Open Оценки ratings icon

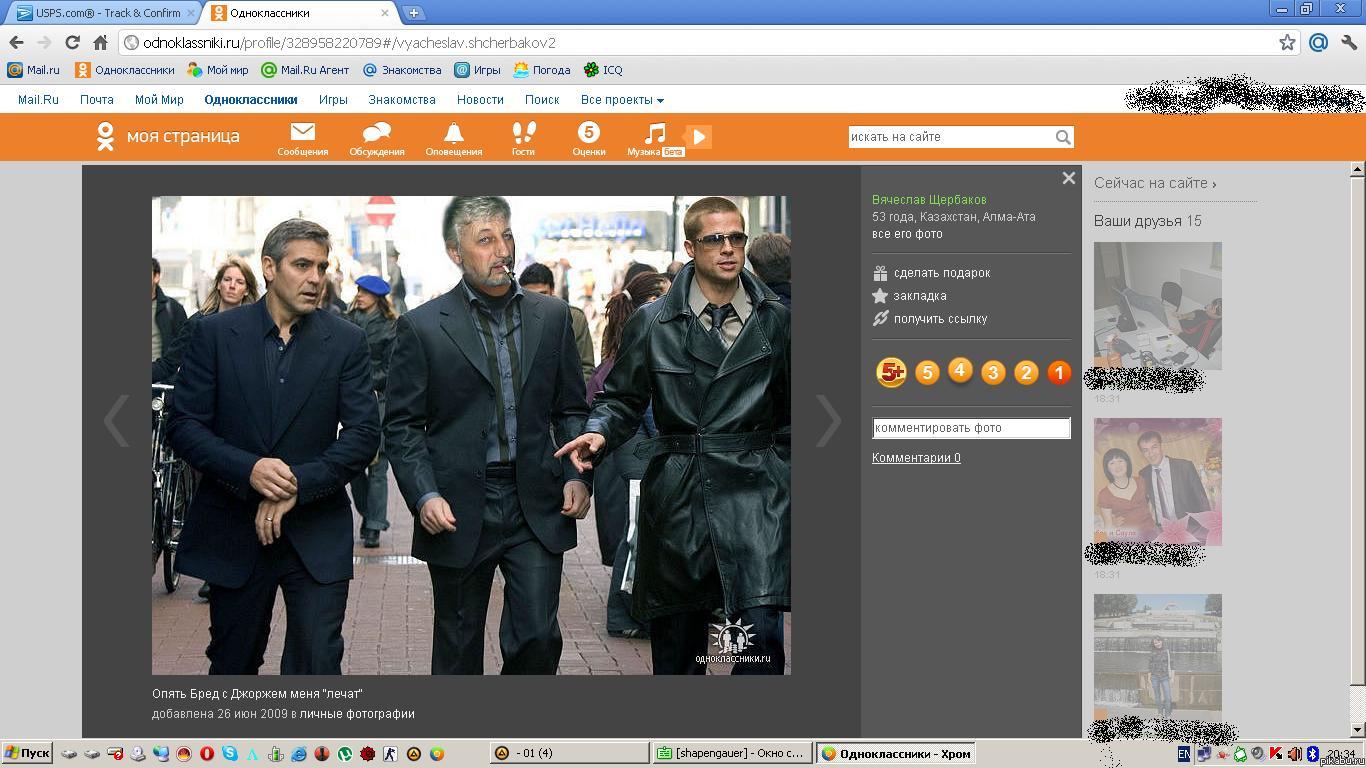(x=589, y=132)
